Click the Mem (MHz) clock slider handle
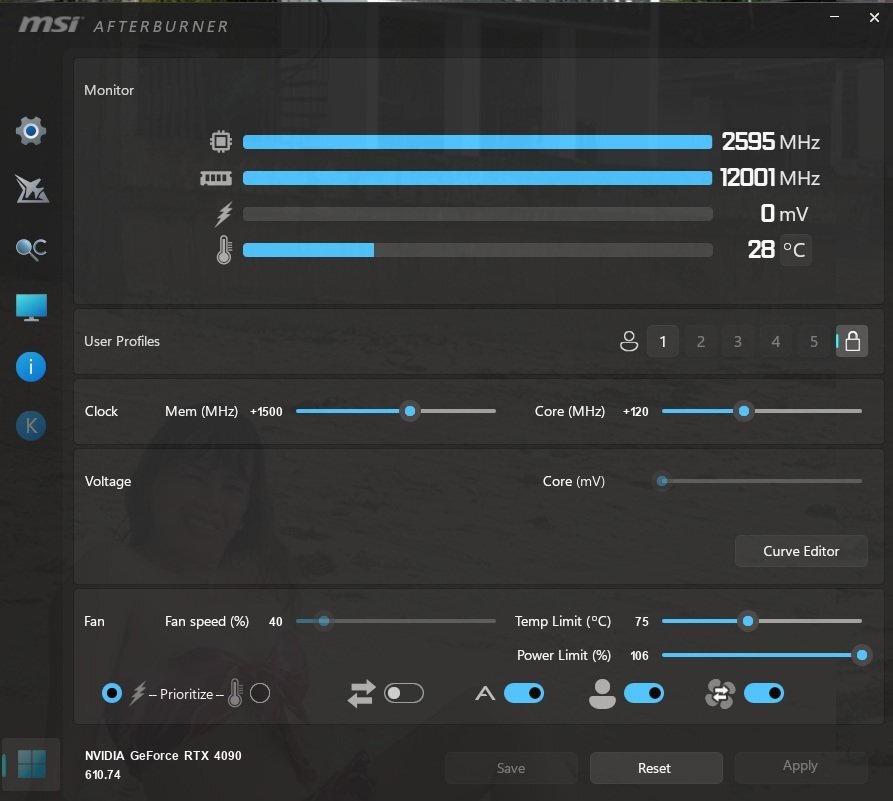 click(410, 411)
